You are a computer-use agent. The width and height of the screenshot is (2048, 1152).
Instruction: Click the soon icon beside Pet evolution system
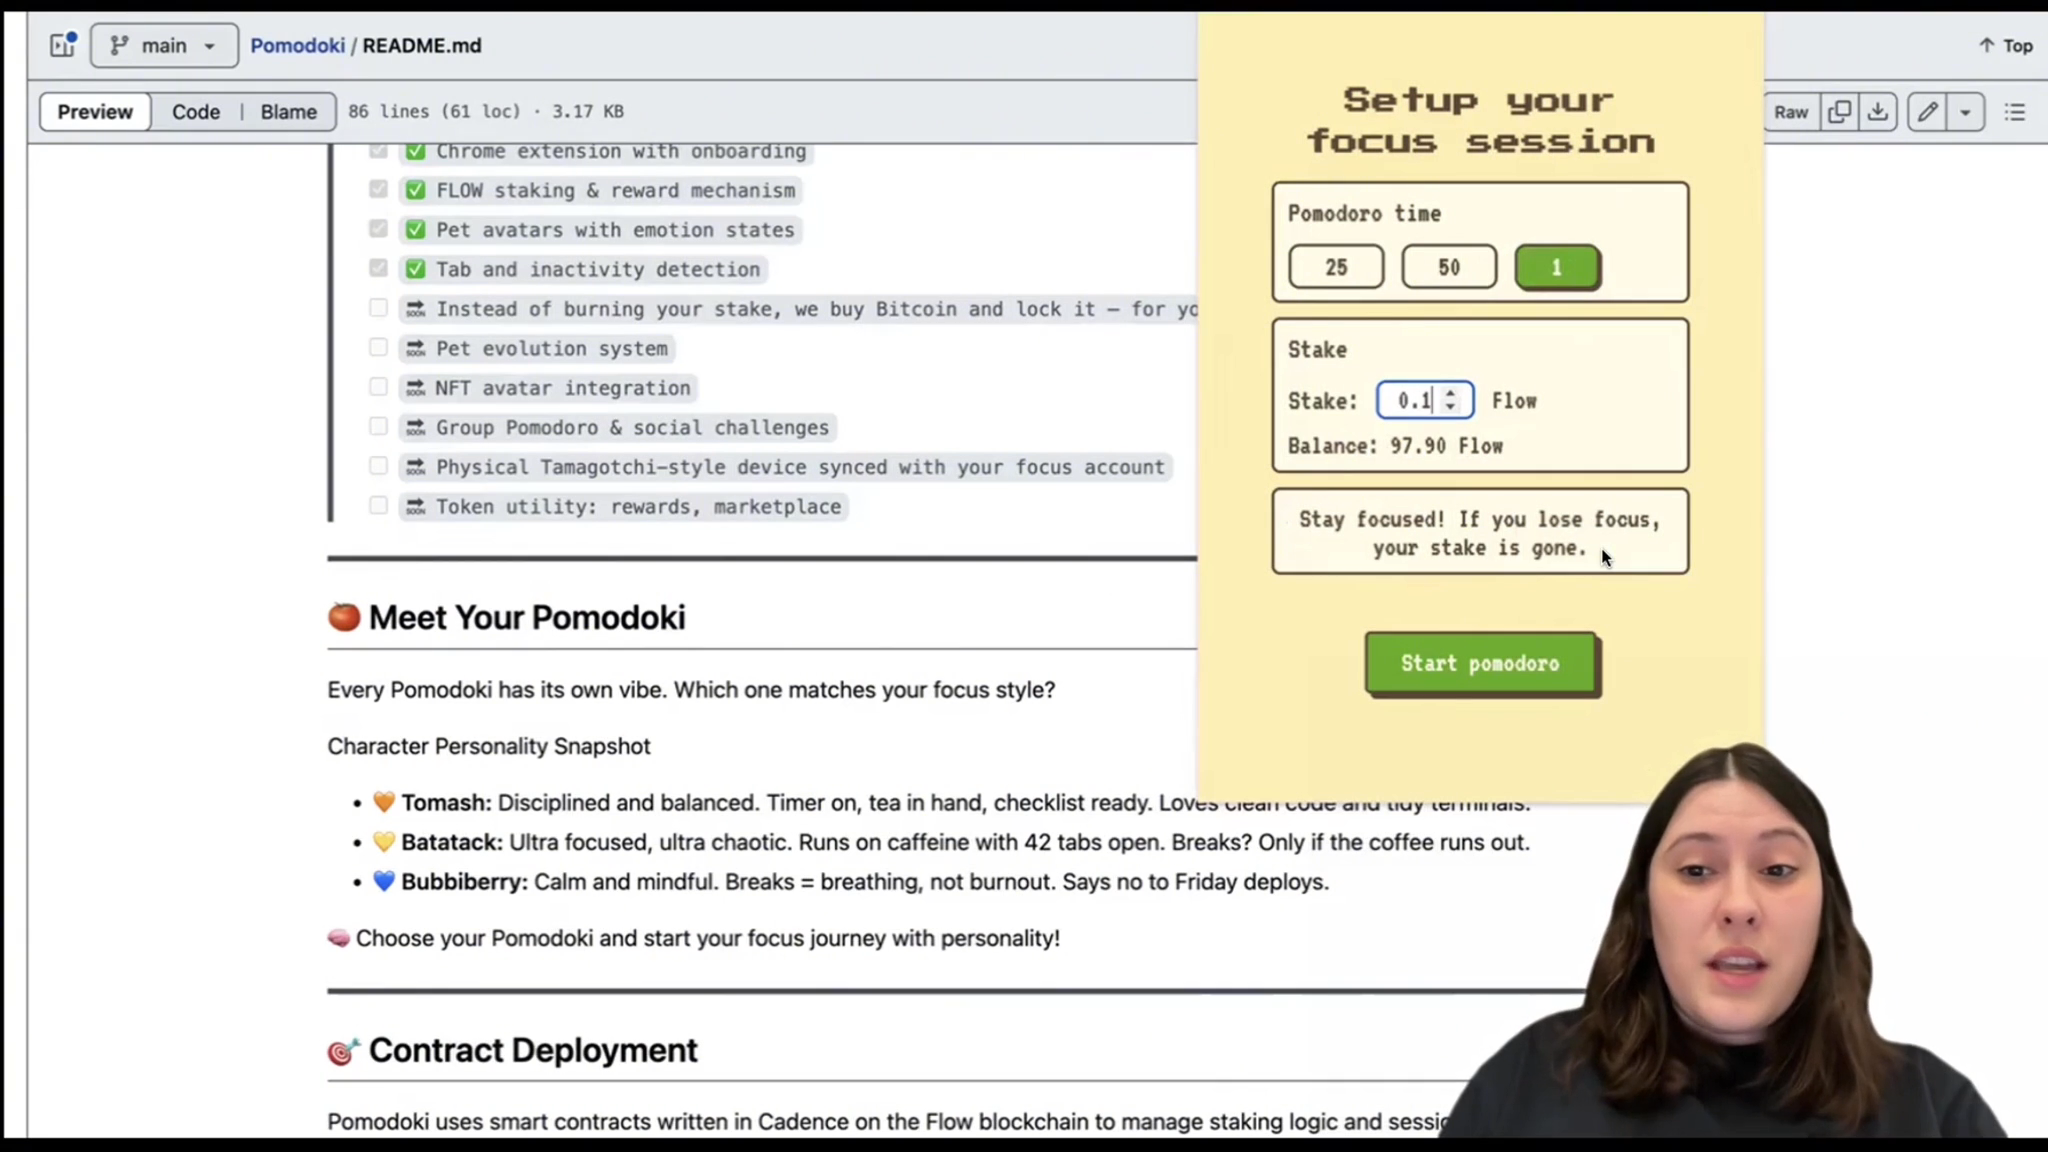(x=415, y=348)
